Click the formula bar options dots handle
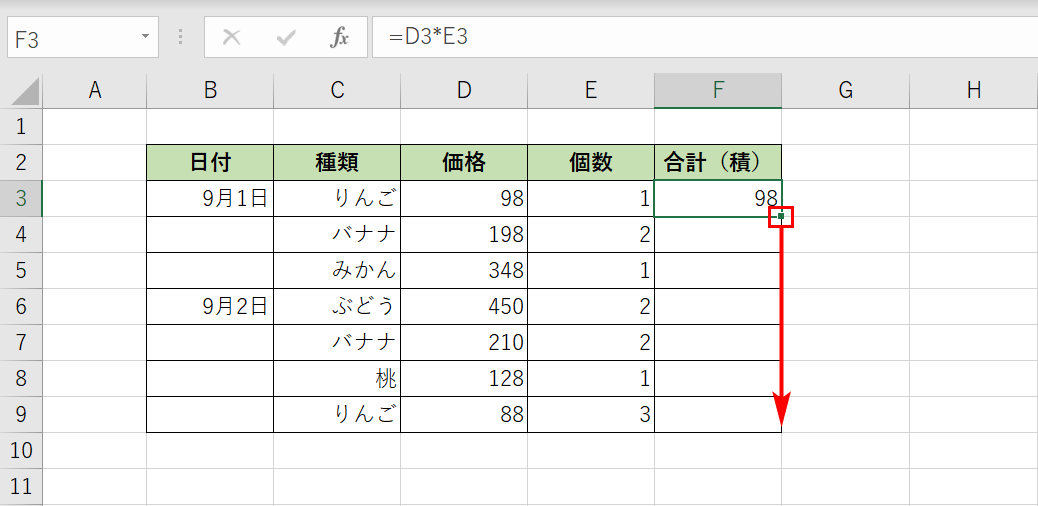 coord(180,37)
